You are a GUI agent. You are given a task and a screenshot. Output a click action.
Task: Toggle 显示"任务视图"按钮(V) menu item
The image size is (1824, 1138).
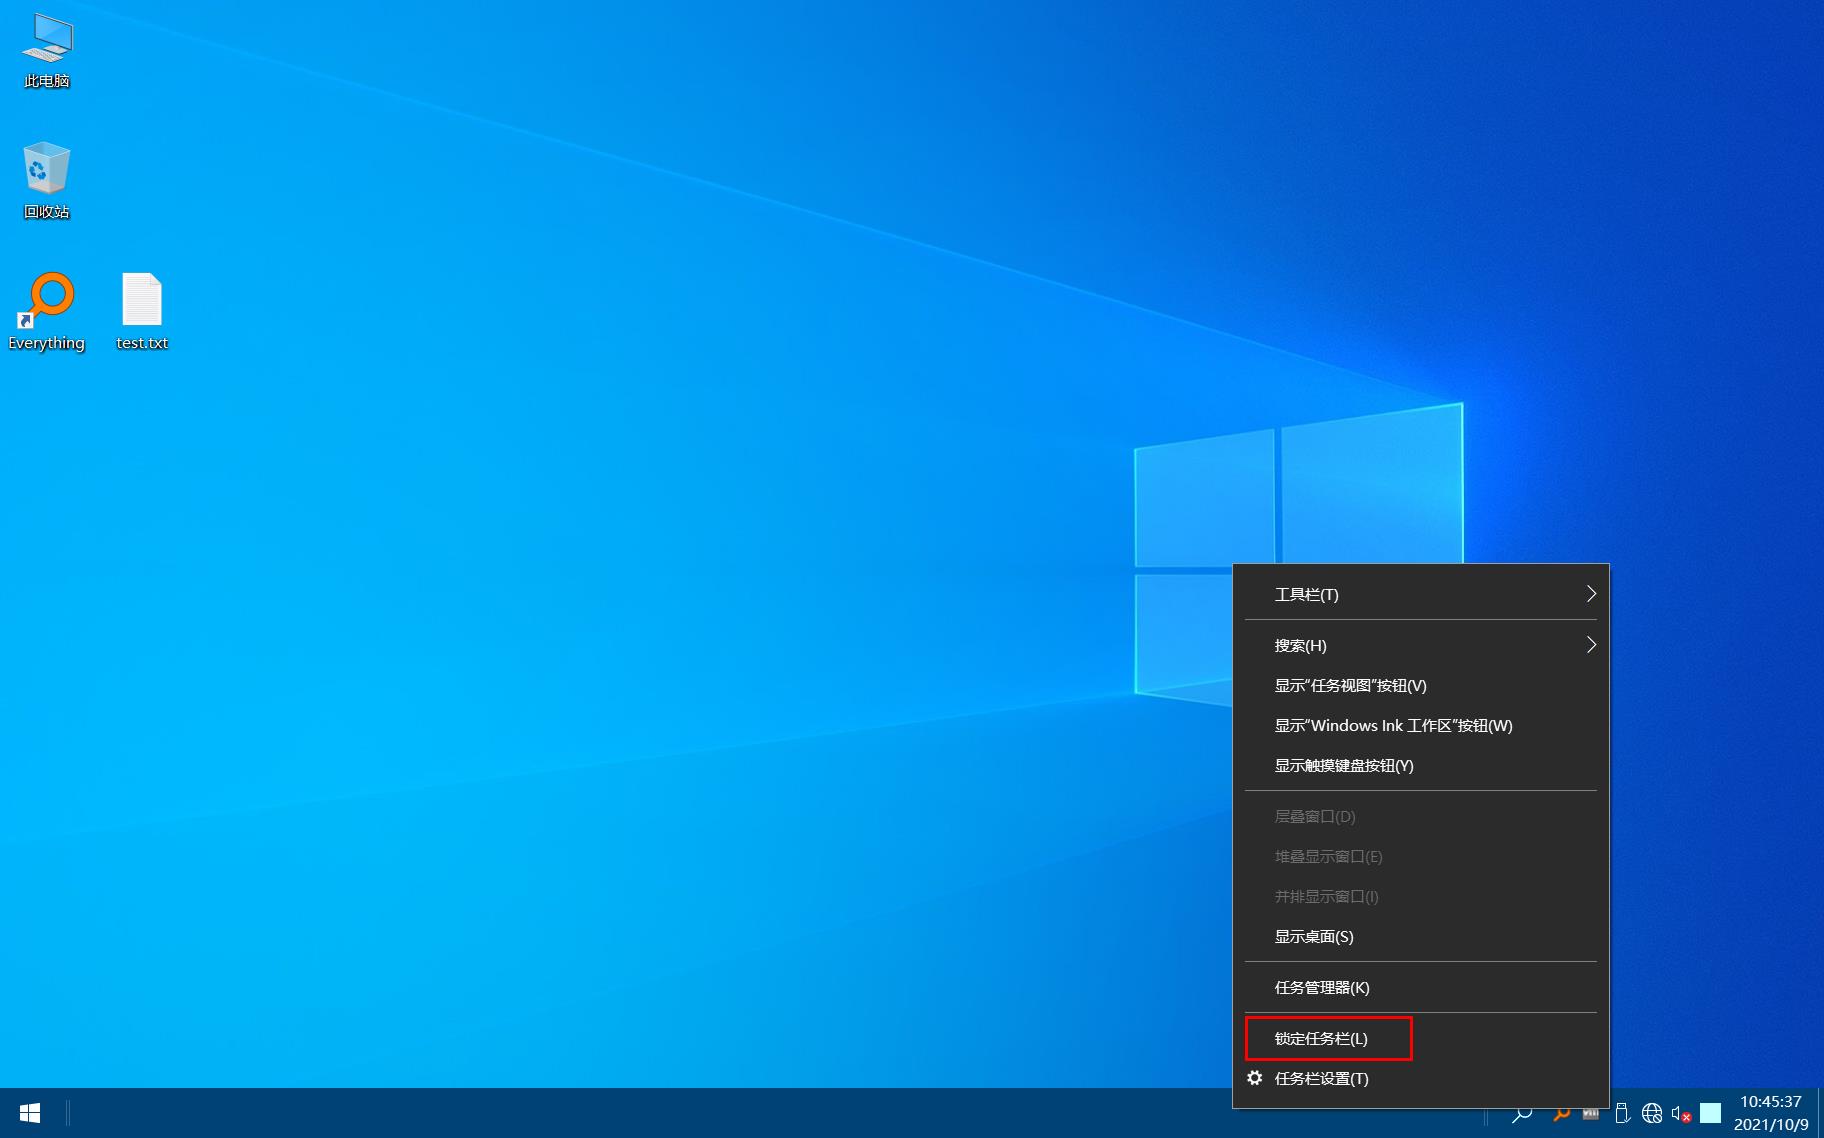[x=1421, y=685]
